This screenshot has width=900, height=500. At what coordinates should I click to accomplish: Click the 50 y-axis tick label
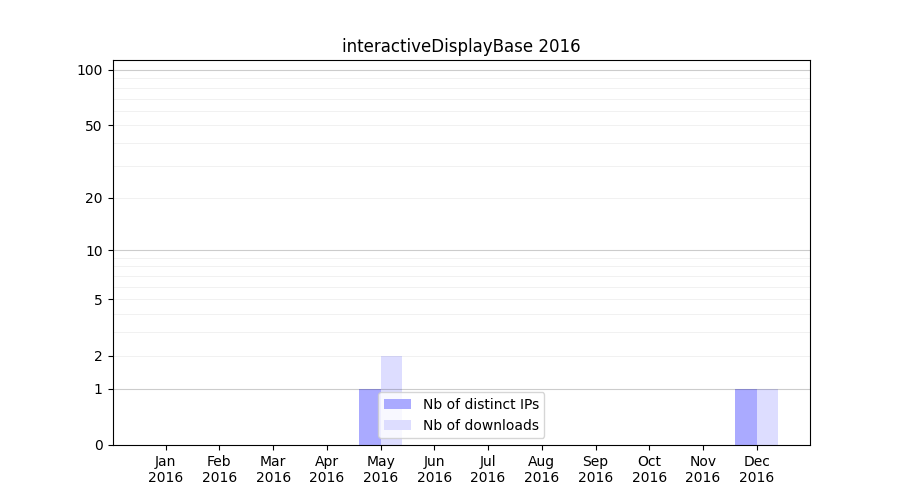pos(94,126)
